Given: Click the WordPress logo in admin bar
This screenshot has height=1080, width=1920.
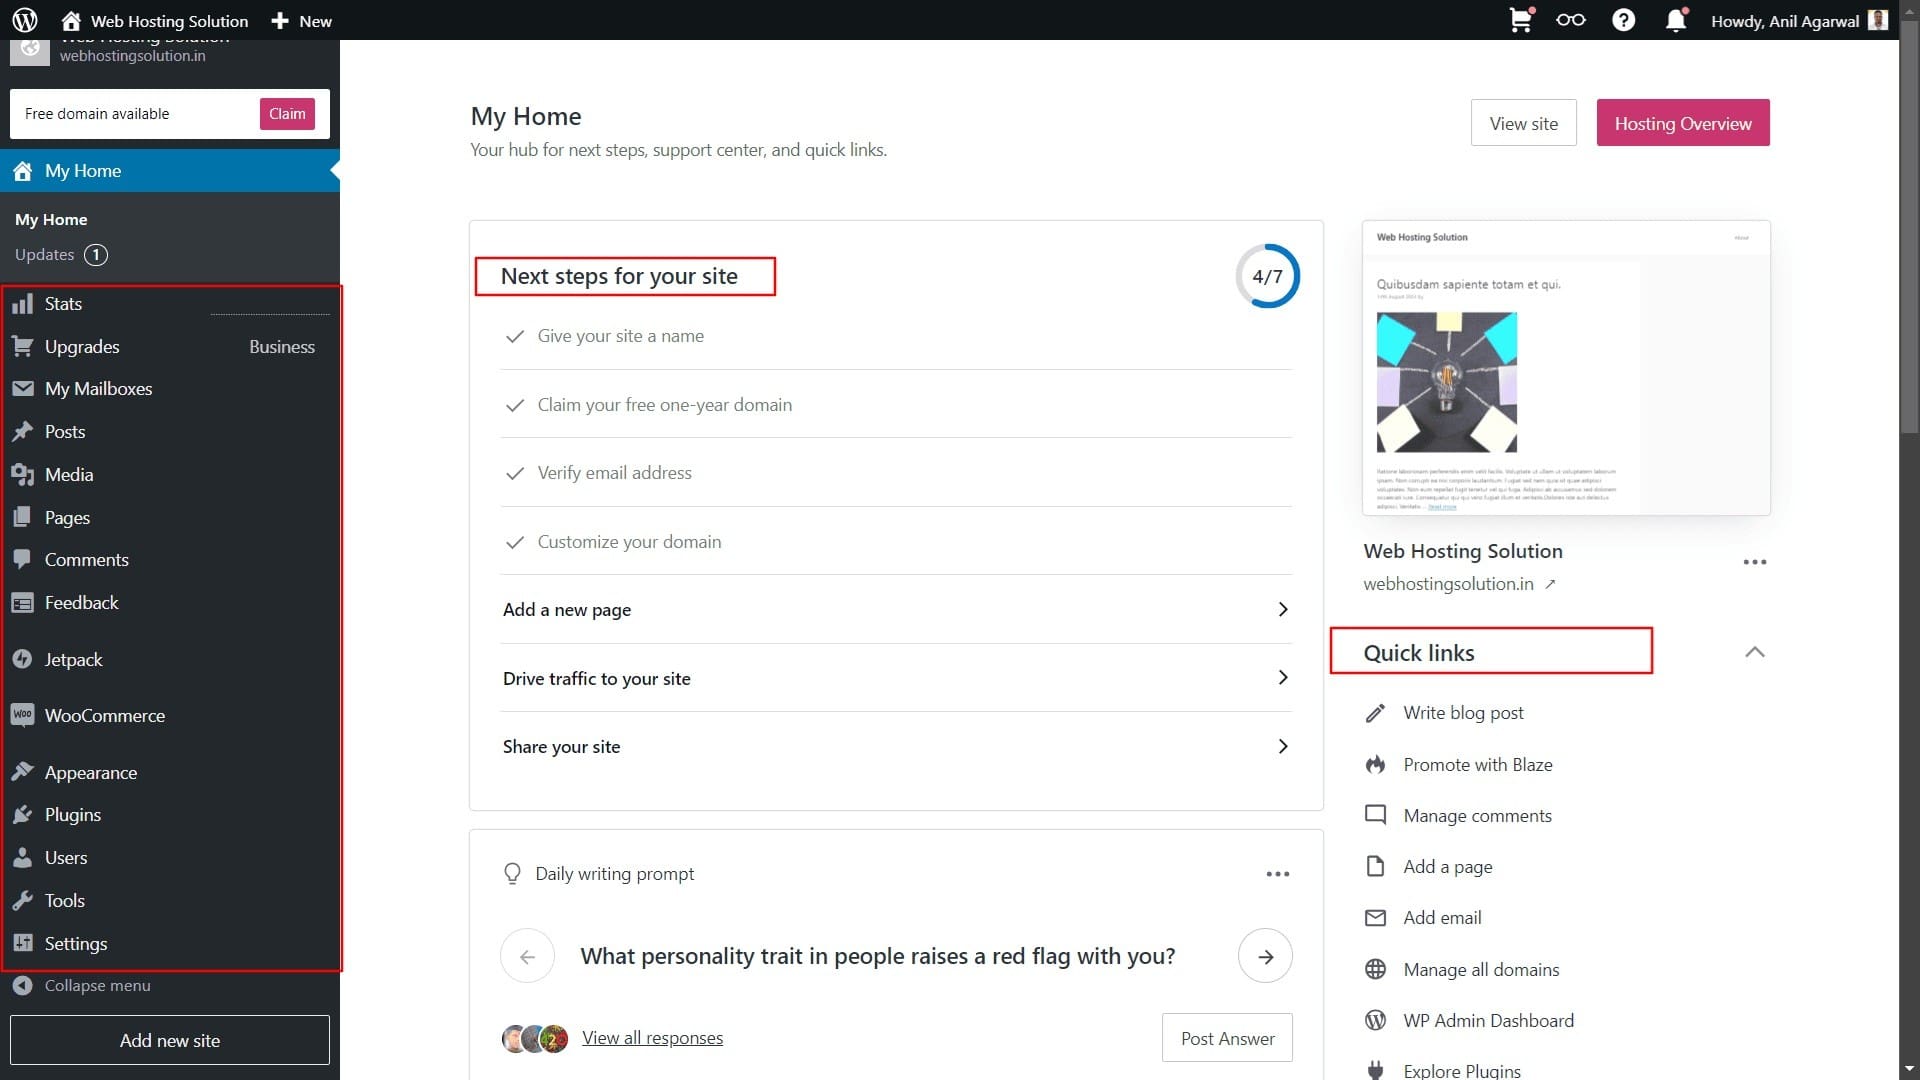Looking at the screenshot, I should click(x=25, y=20).
